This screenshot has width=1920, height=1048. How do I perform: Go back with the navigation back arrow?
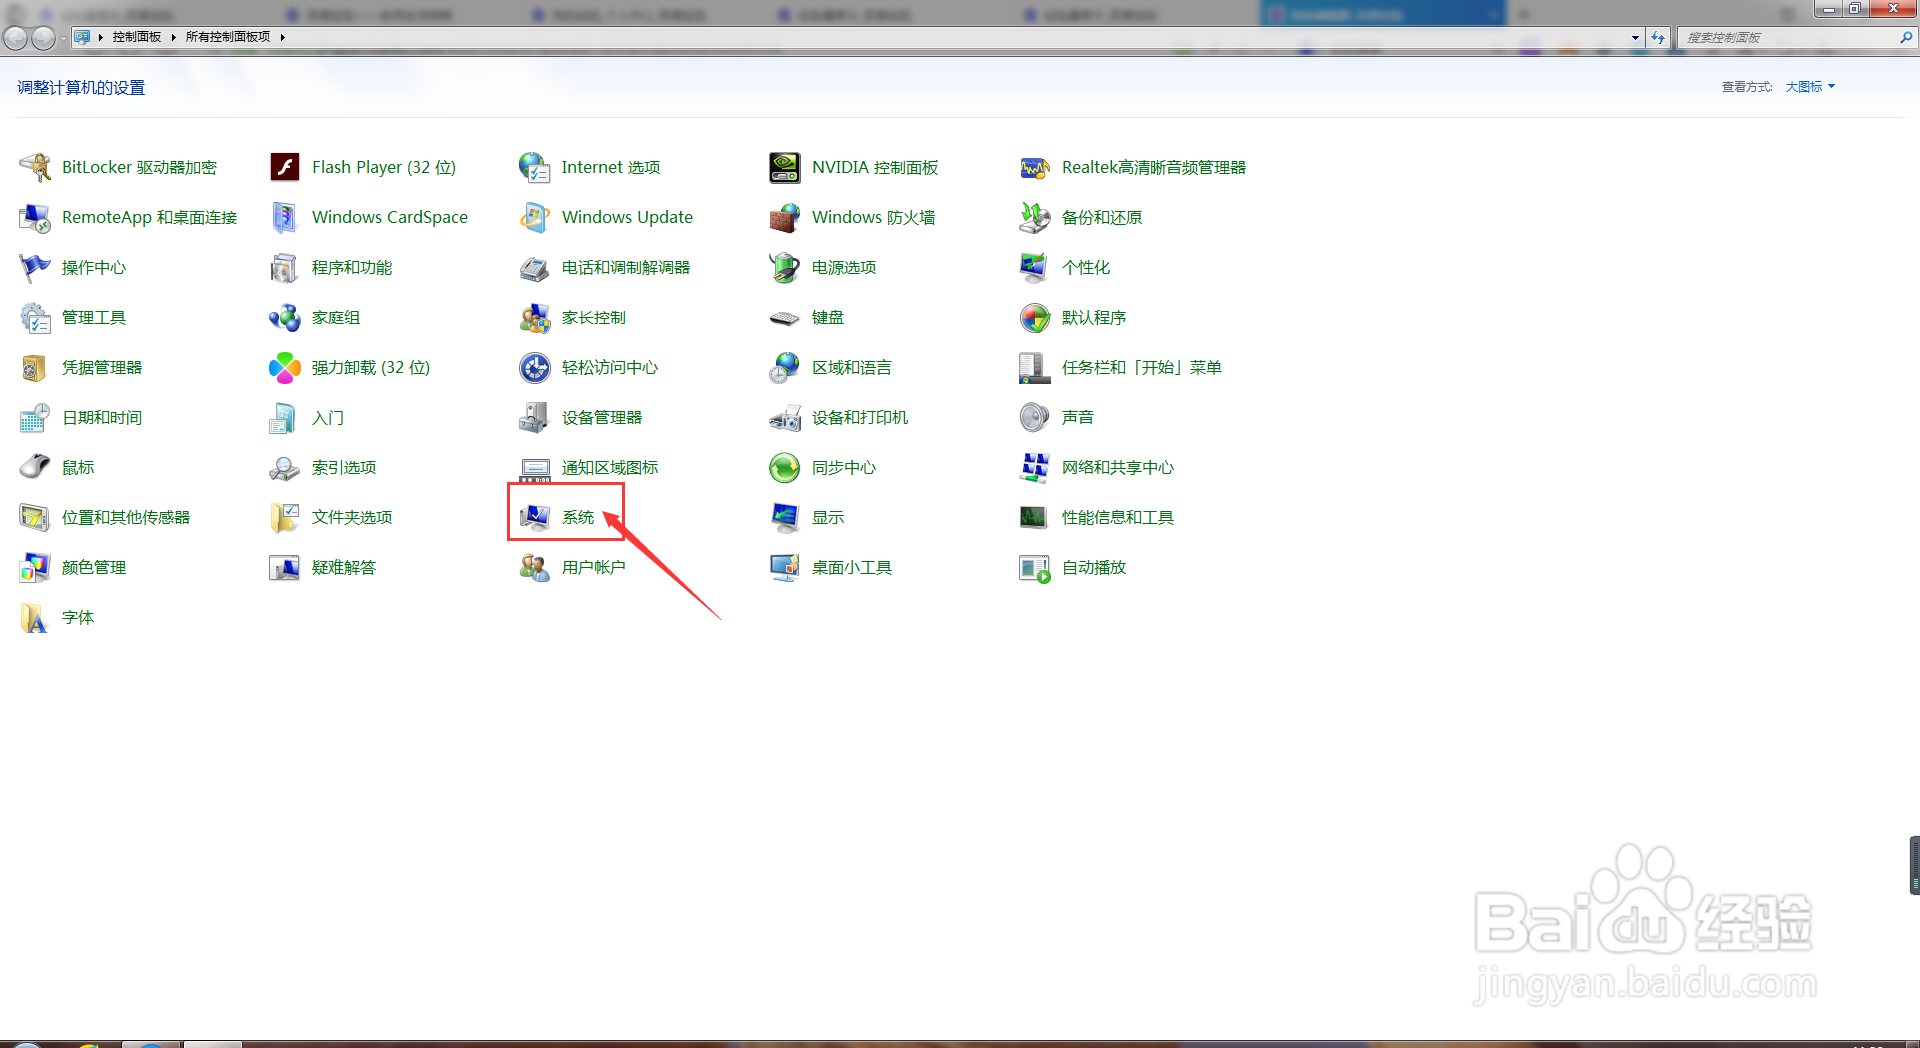16,37
